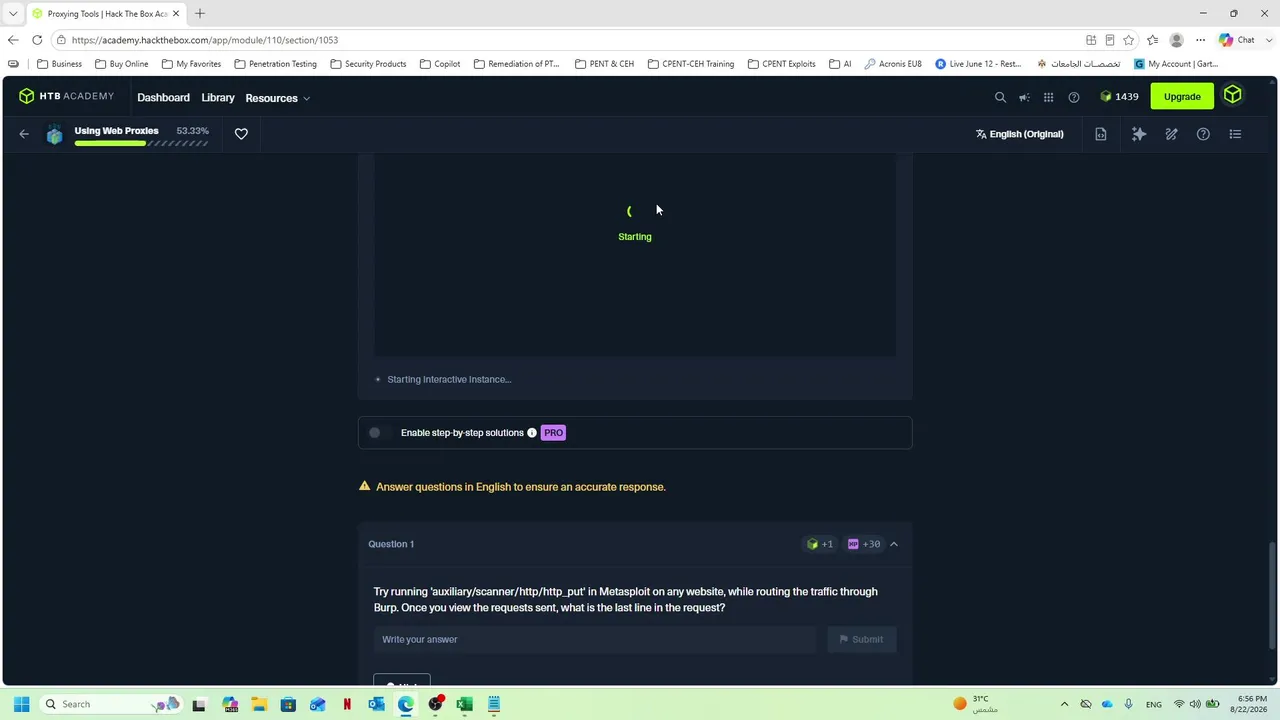Screen dimensions: 1280x720
Task: Switch to the Proxying Tools browser tab
Action: (105, 14)
